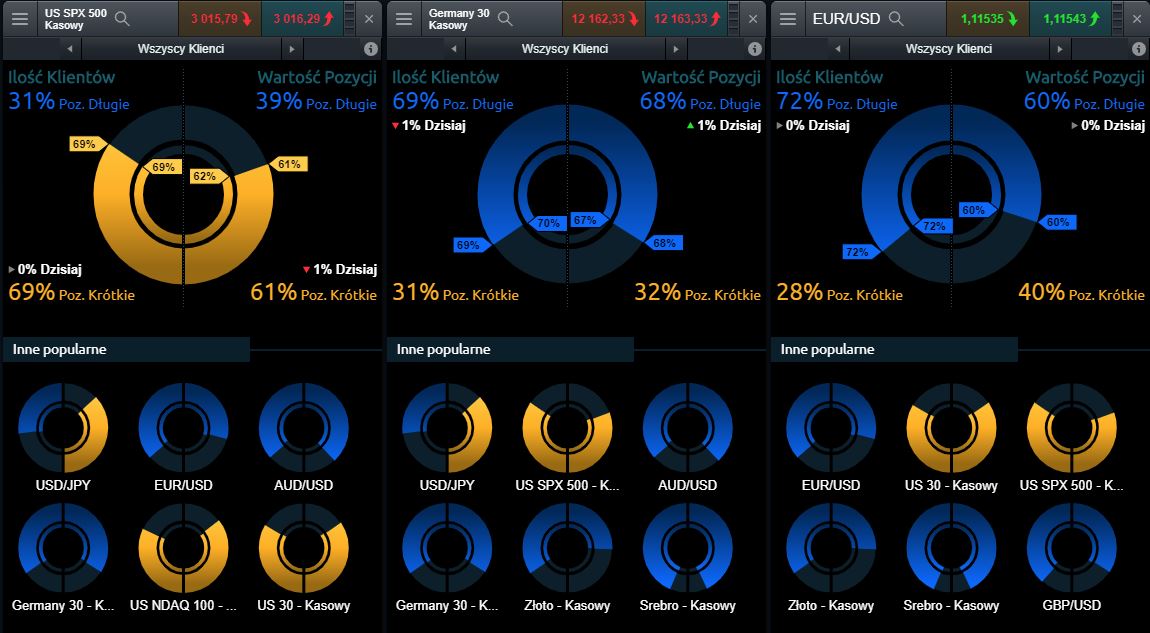
Task: Open the hamburger menu in EUR/USD panel
Action: tap(788, 19)
